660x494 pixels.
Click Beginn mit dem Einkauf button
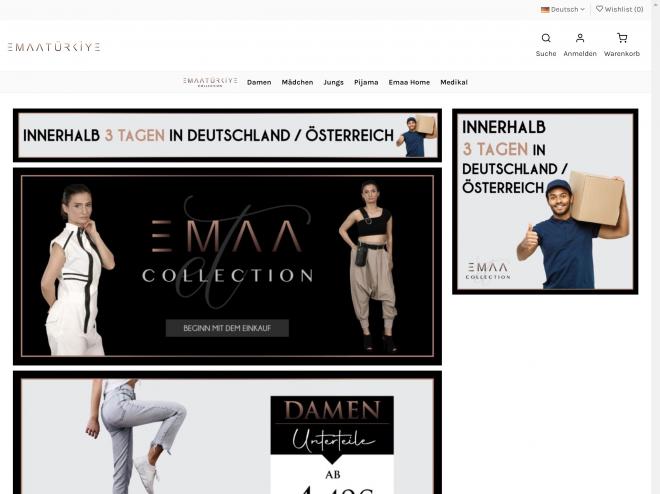pyautogui.click(x=227, y=328)
